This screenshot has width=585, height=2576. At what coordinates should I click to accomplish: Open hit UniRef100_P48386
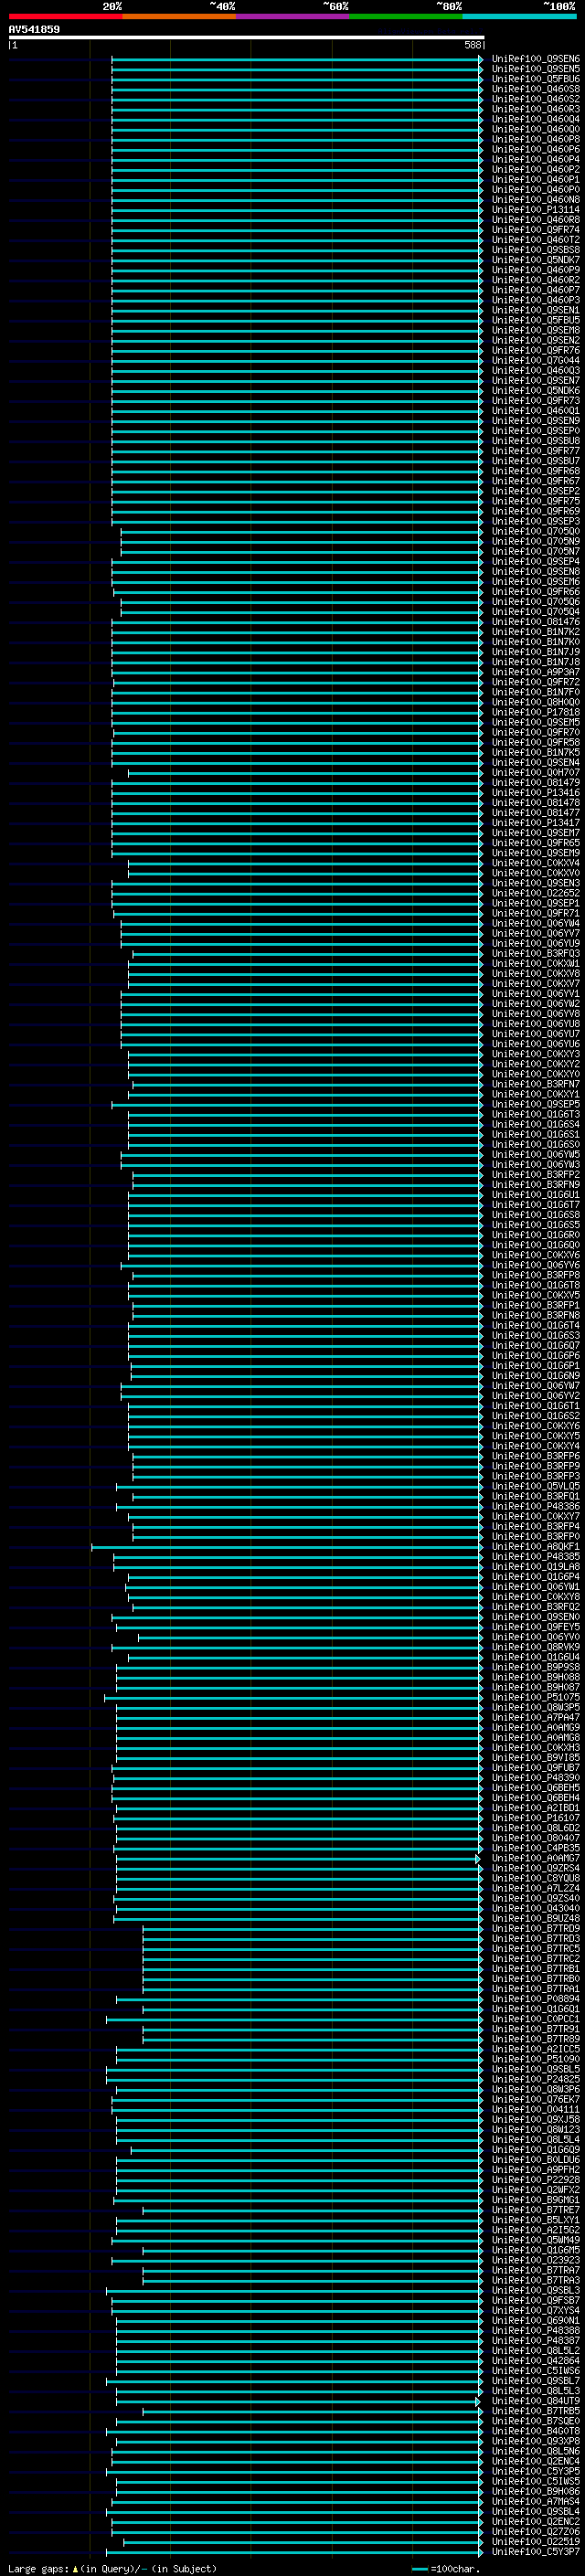click(x=535, y=1506)
